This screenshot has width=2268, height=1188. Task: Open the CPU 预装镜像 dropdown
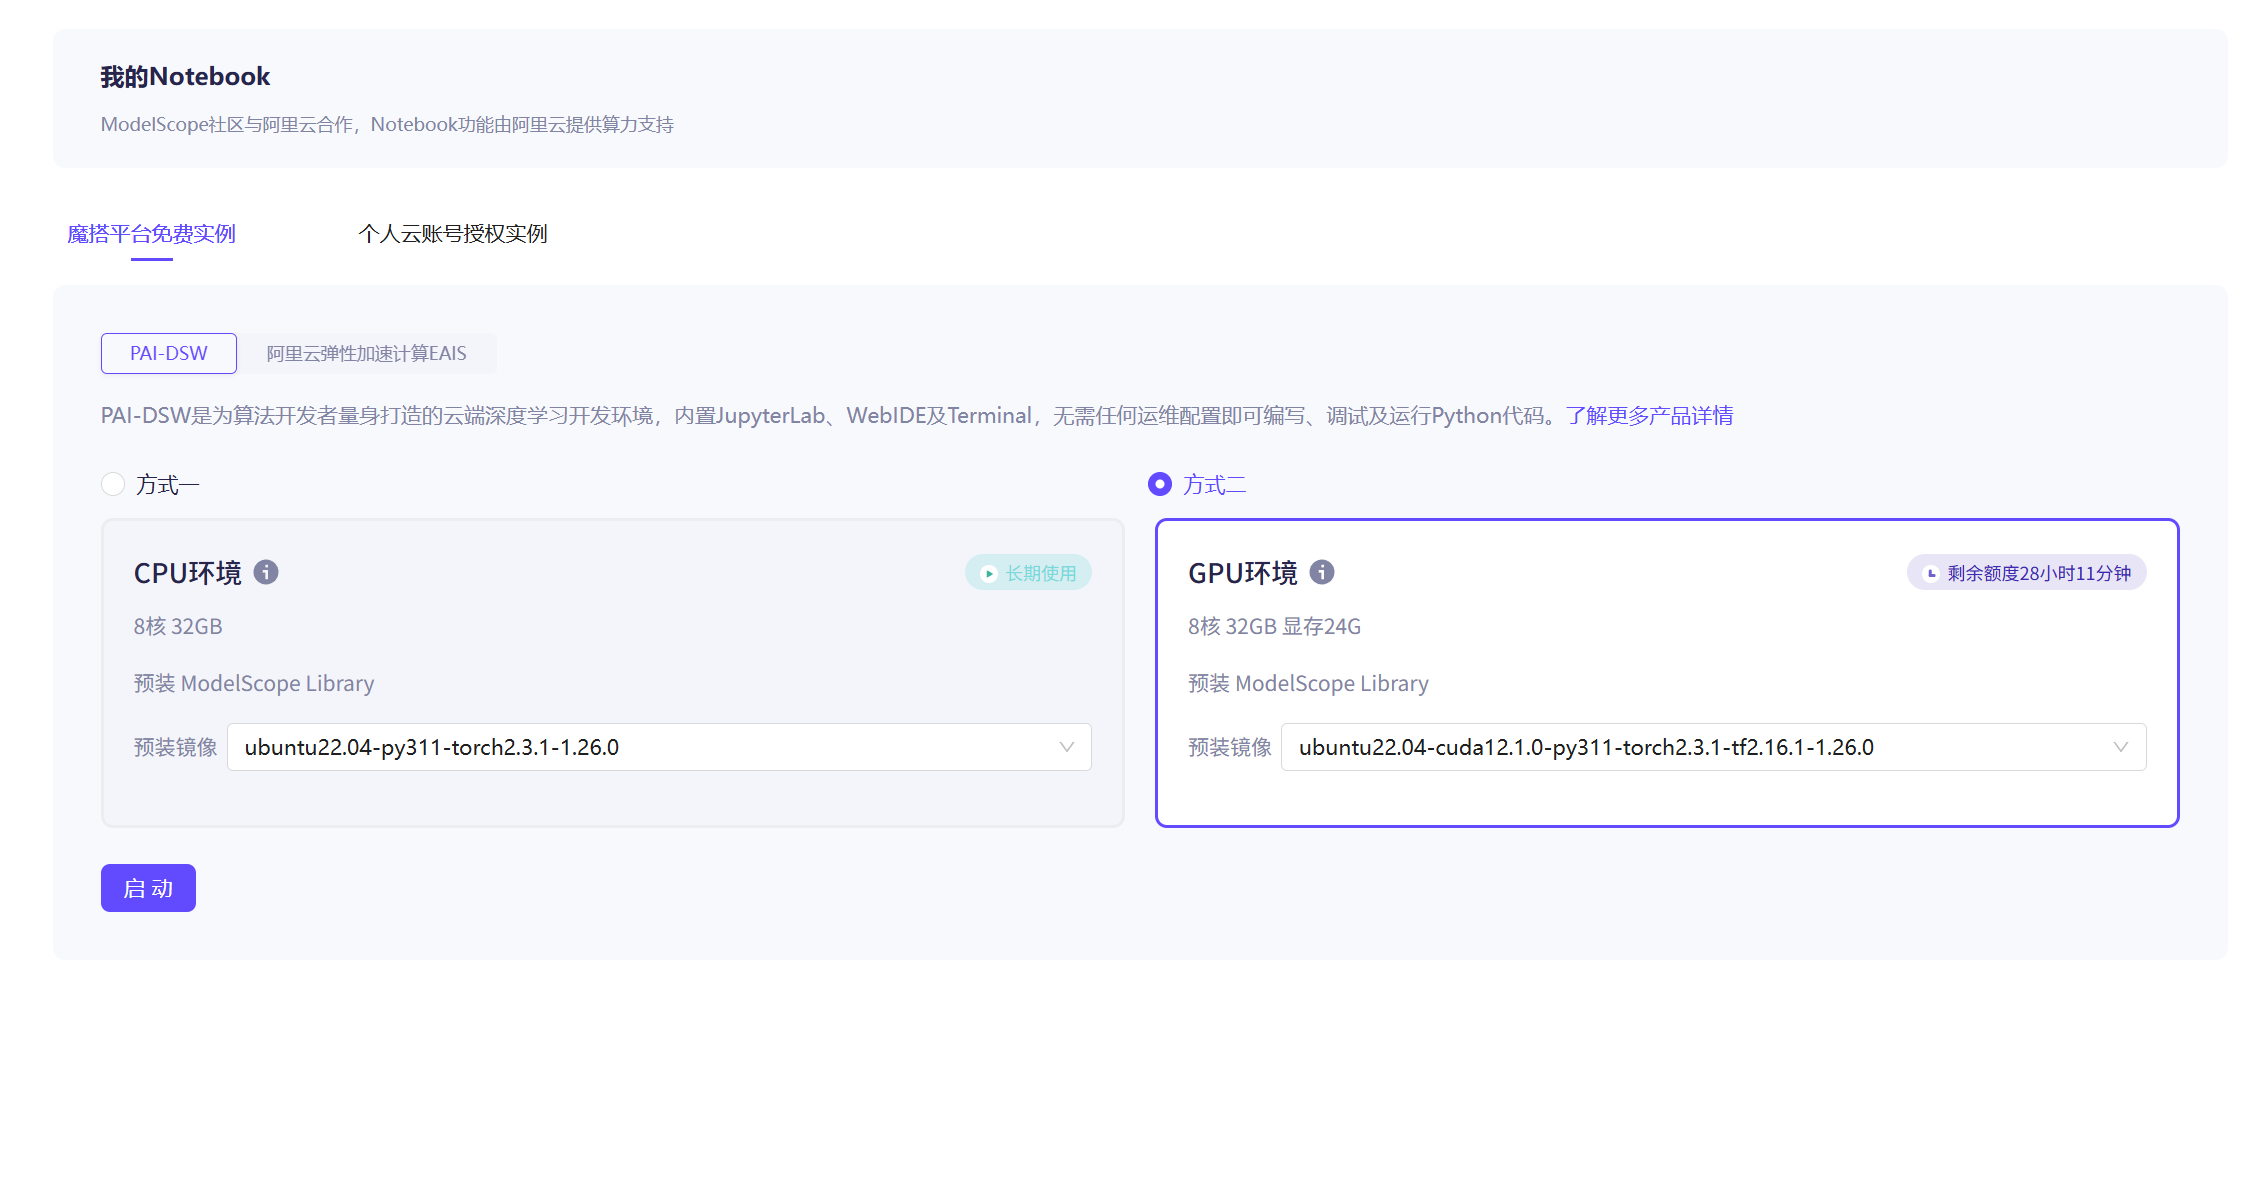click(640, 747)
